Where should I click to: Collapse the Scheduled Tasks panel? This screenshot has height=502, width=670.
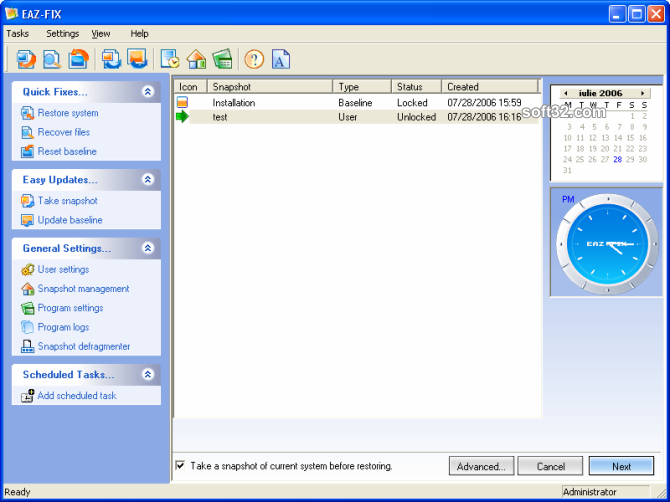tap(148, 375)
